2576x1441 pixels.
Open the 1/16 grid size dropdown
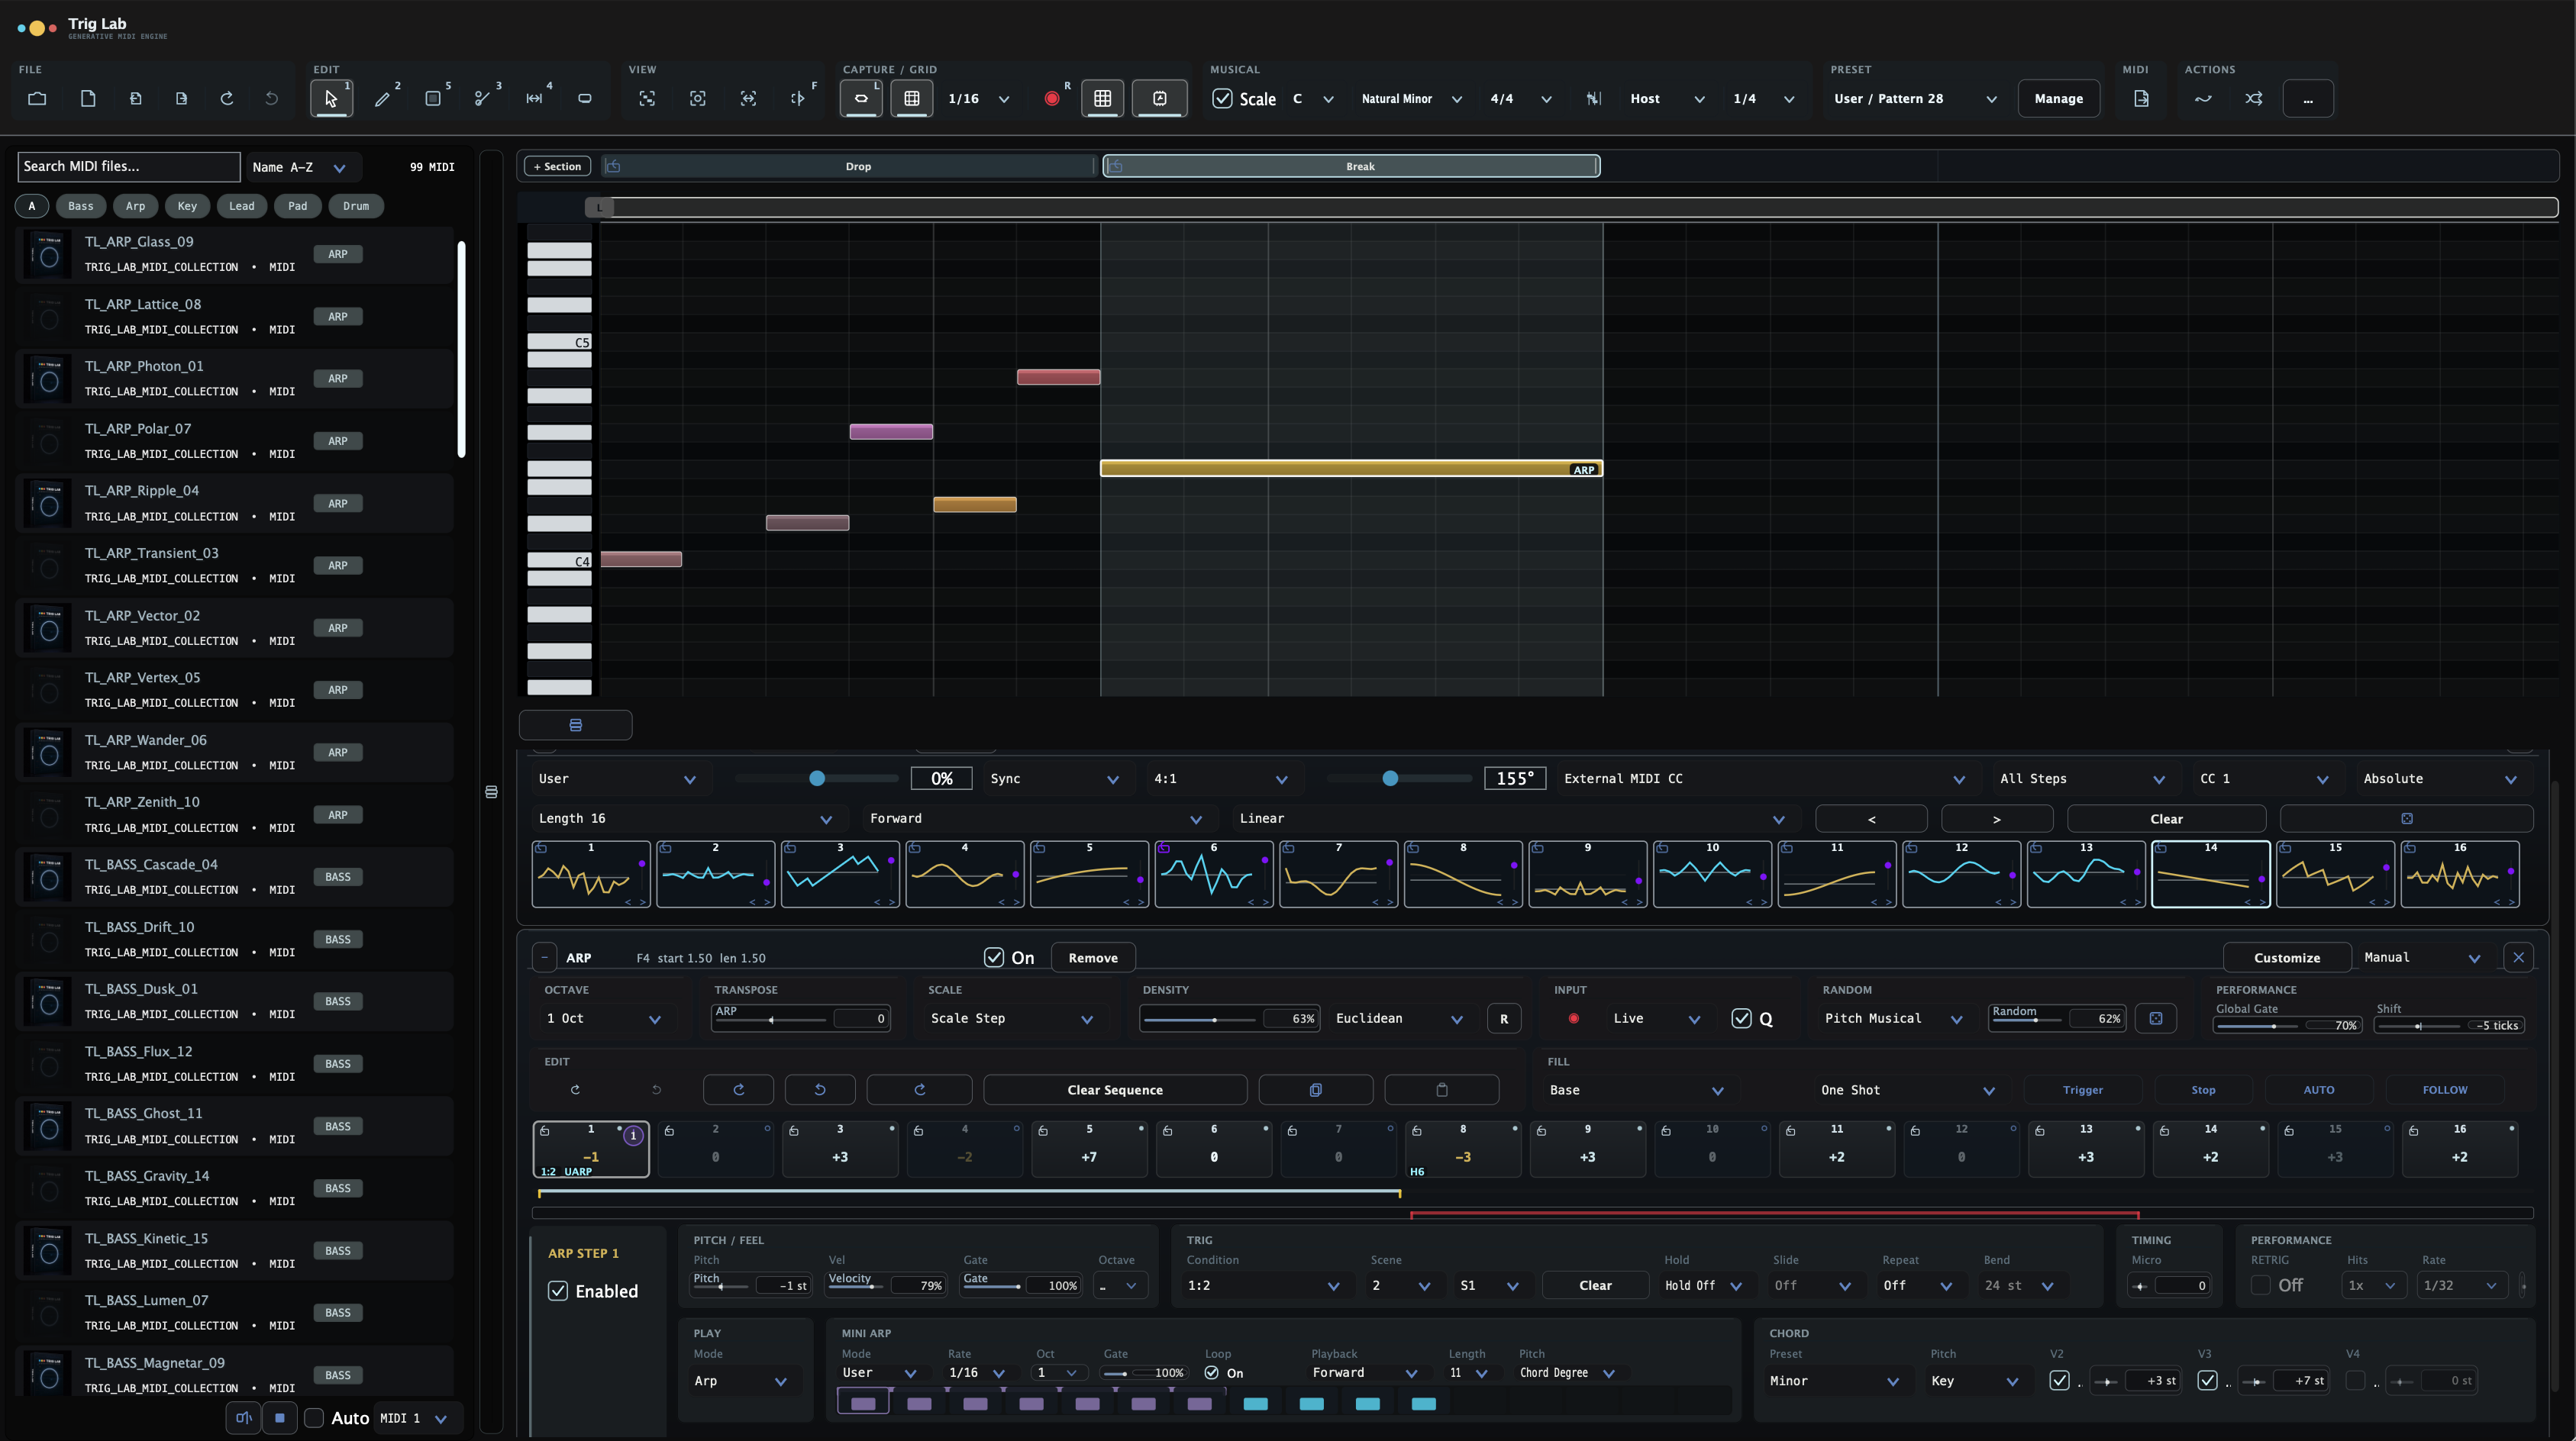978,98
